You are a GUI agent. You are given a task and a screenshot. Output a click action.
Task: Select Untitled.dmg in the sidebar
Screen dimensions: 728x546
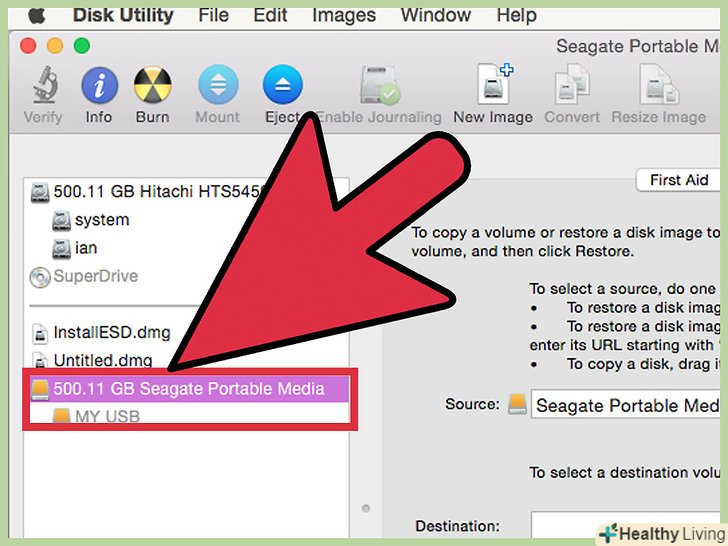point(186,360)
